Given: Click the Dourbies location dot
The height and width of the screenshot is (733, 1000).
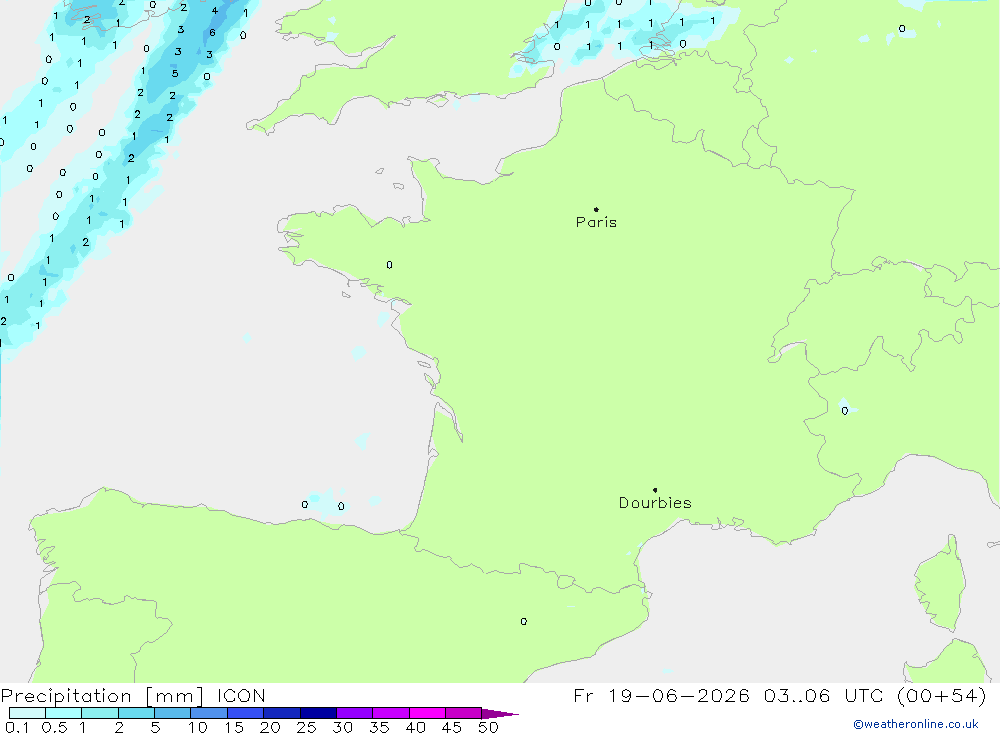Looking at the screenshot, I should (655, 490).
